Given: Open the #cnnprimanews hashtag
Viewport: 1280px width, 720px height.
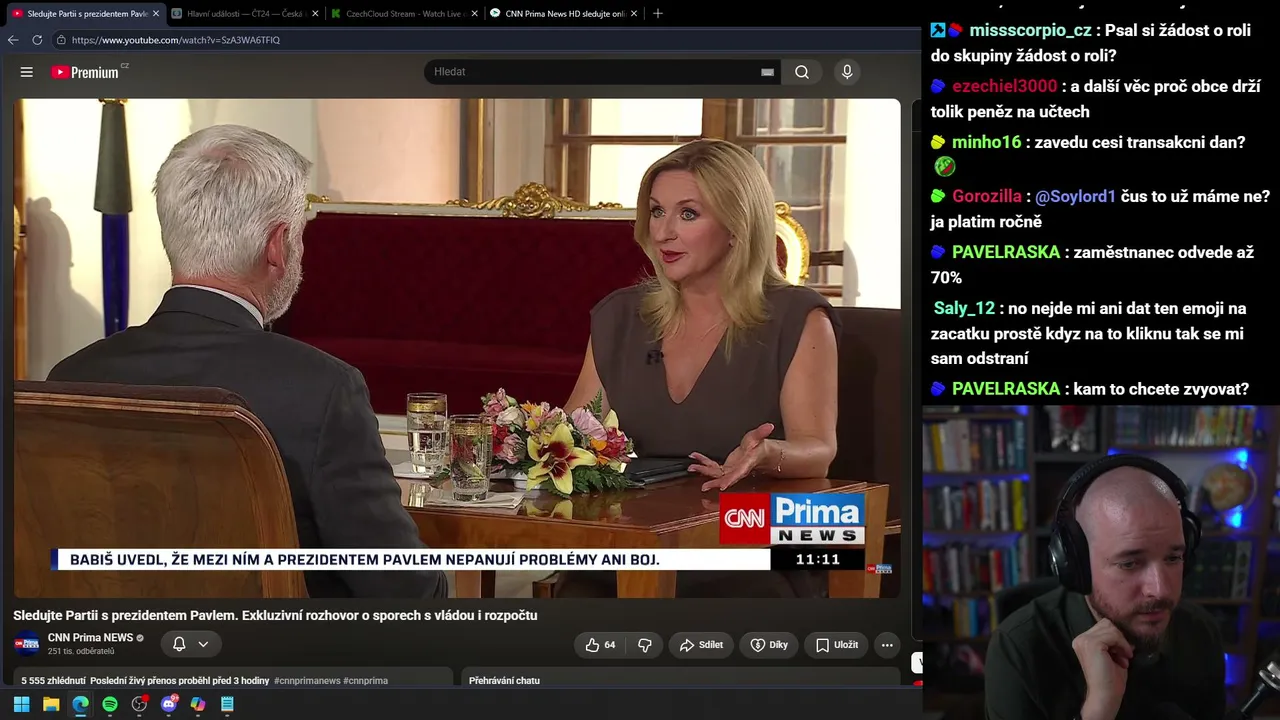Looking at the screenshot, I should tap(307, 681).
